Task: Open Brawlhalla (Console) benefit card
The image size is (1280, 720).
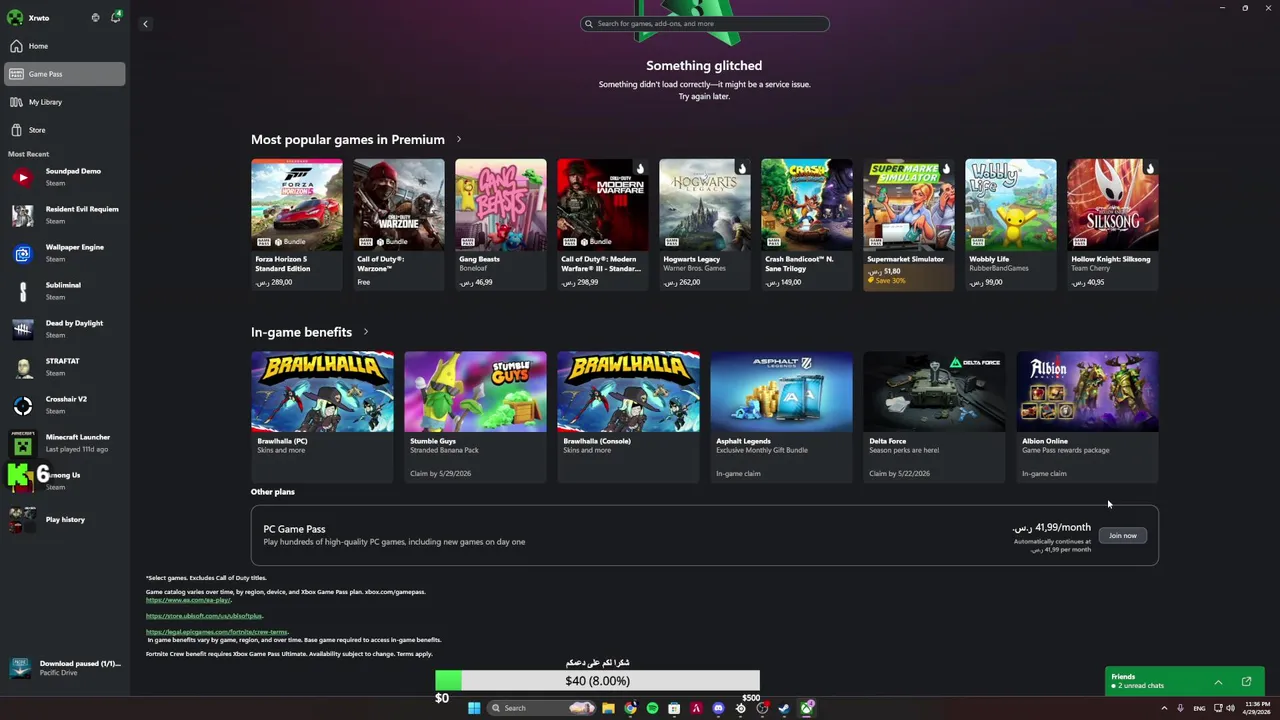Action: point(628,417)
